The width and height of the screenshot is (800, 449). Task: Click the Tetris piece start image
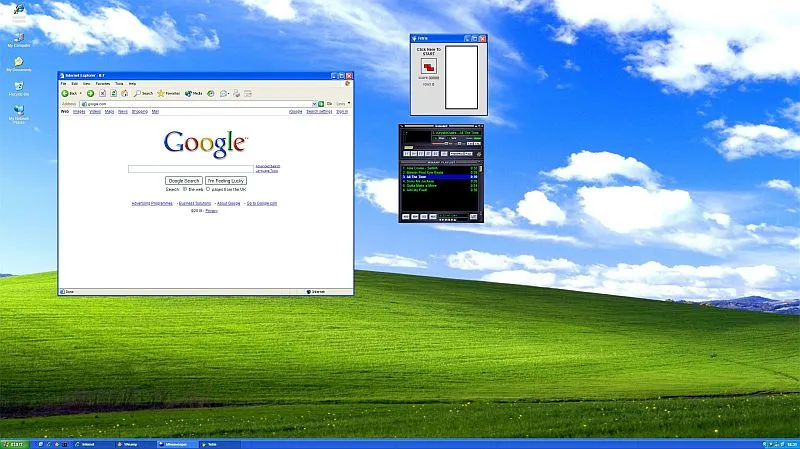coord(429,66)
